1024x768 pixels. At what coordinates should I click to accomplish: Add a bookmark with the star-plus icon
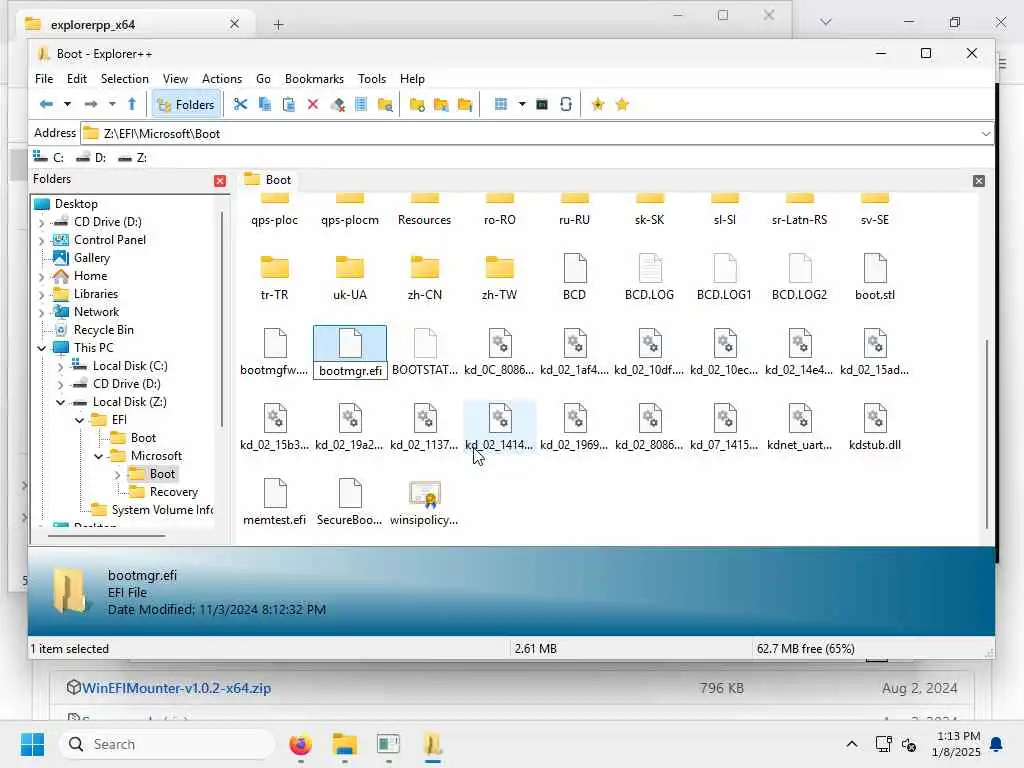598,104
